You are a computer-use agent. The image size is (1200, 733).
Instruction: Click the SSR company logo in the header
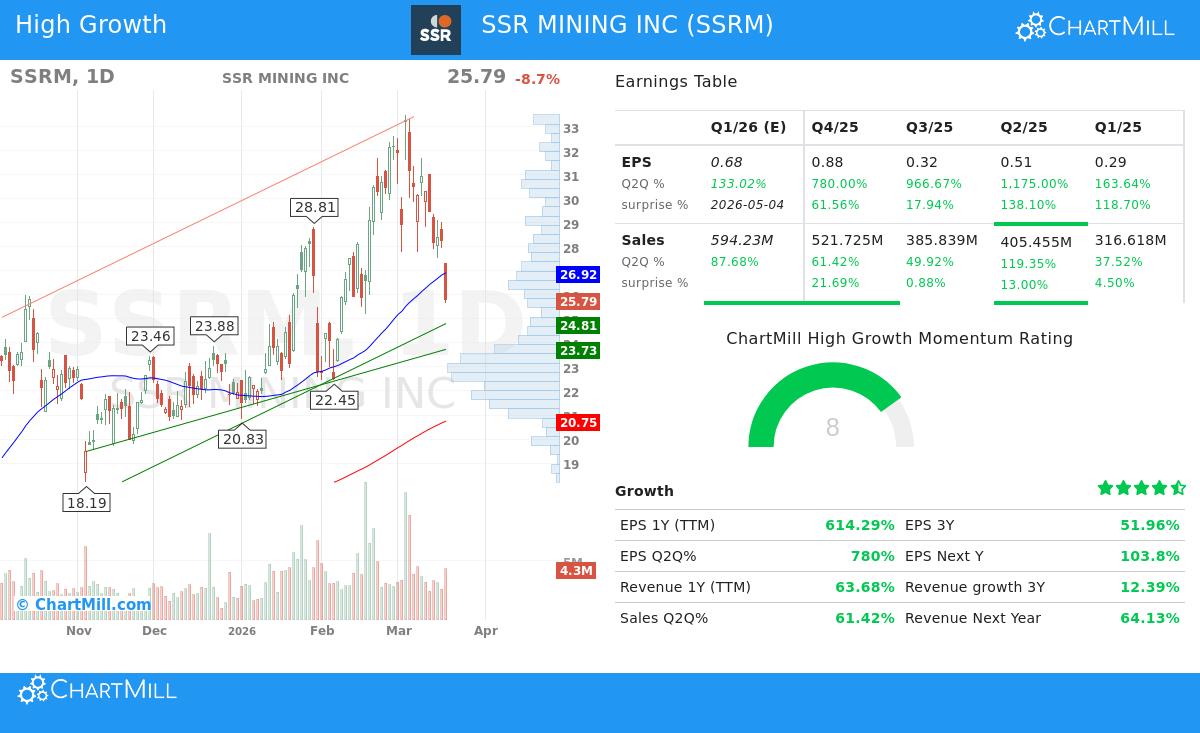pyautogui.click(x=436, y=29)
